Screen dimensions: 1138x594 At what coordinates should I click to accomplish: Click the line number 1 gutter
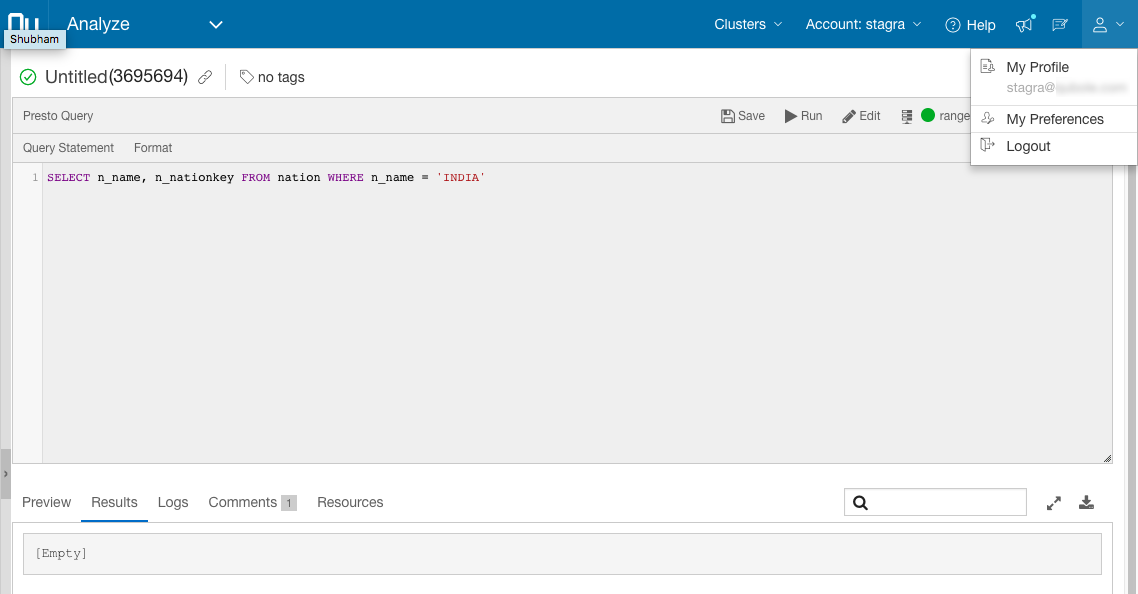click(x=35, y=177)
